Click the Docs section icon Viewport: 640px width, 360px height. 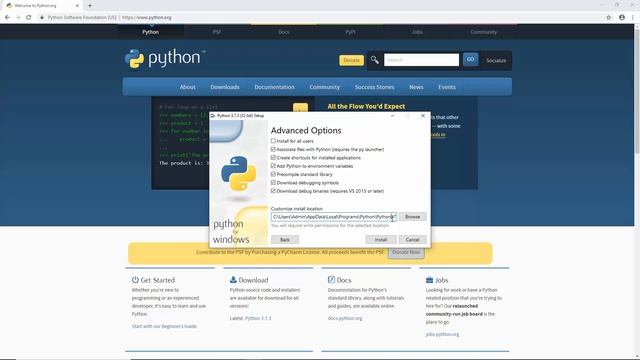[331, 280]
